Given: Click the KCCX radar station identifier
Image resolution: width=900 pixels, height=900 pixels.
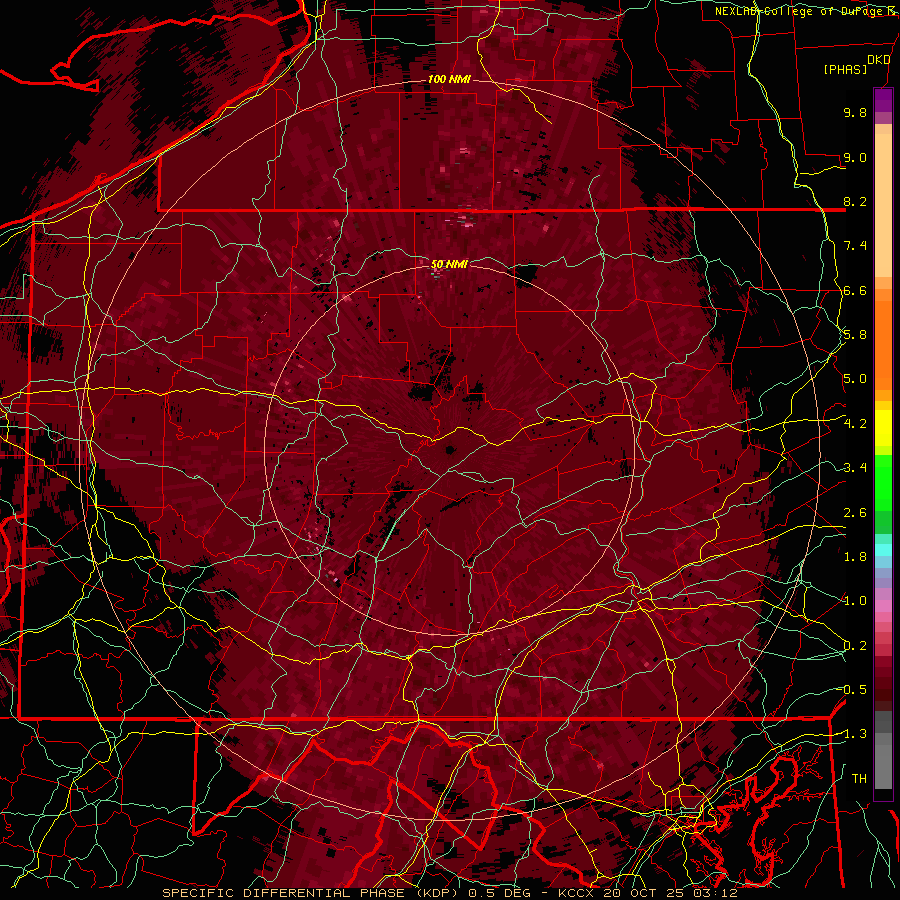Looking at the screenshot, I should (575, 893).
